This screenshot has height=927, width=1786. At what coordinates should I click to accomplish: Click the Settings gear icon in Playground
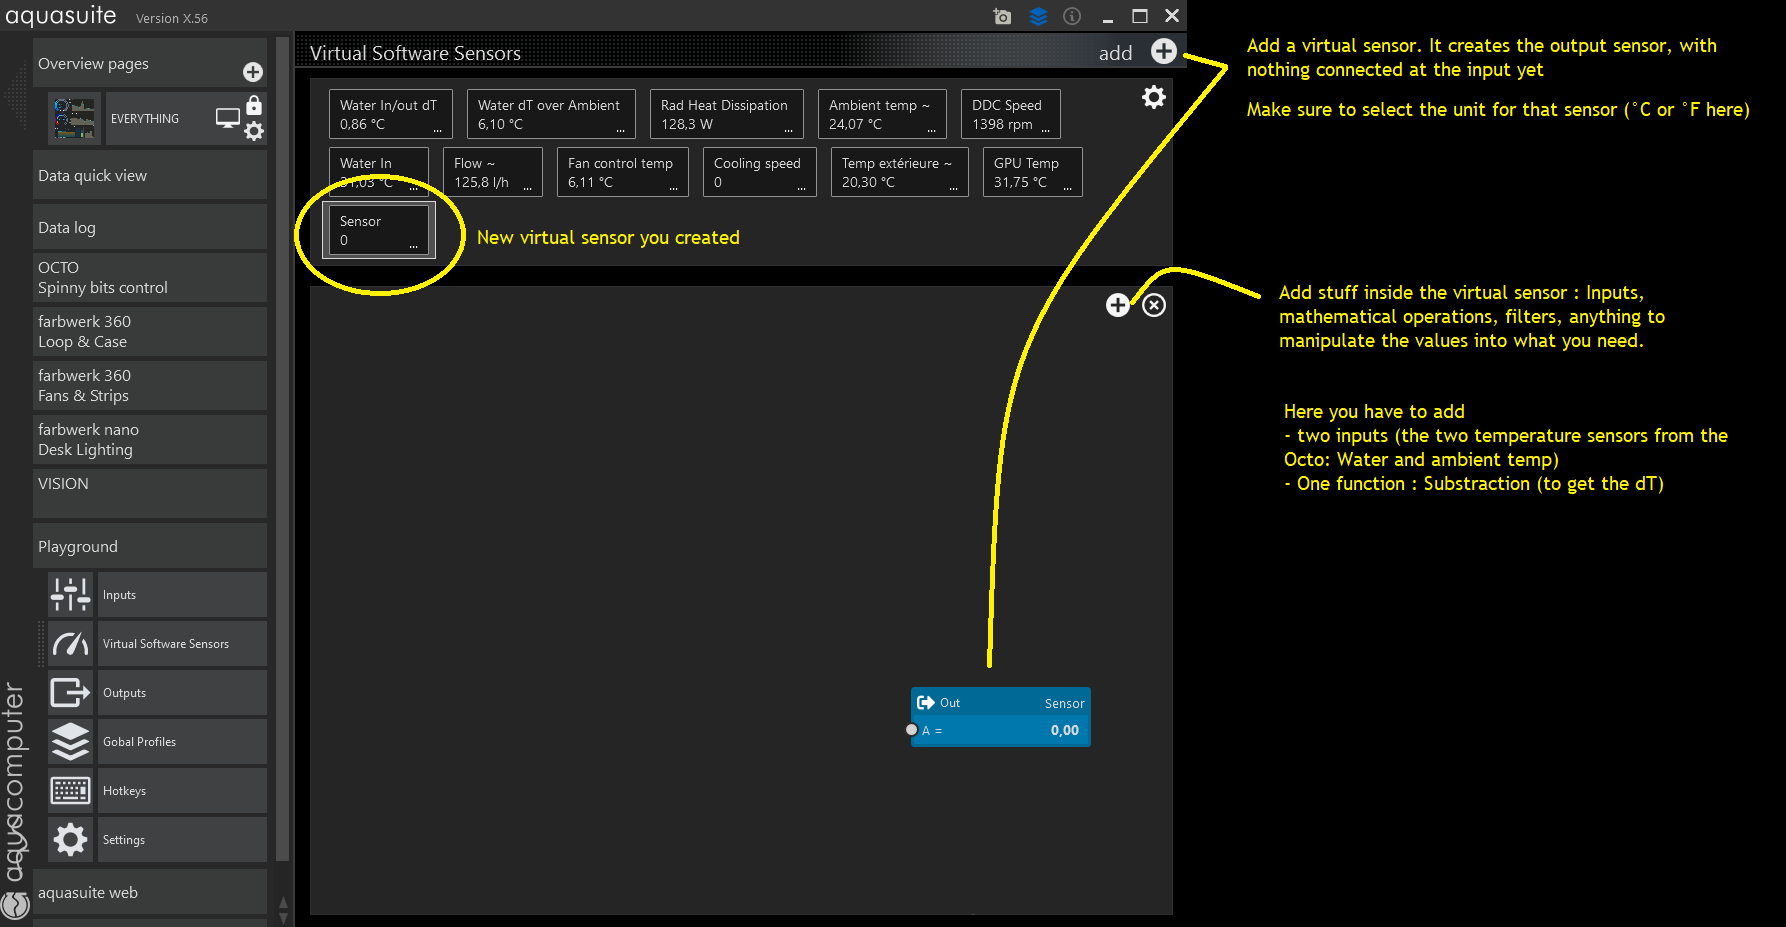[x=71, y=840]
